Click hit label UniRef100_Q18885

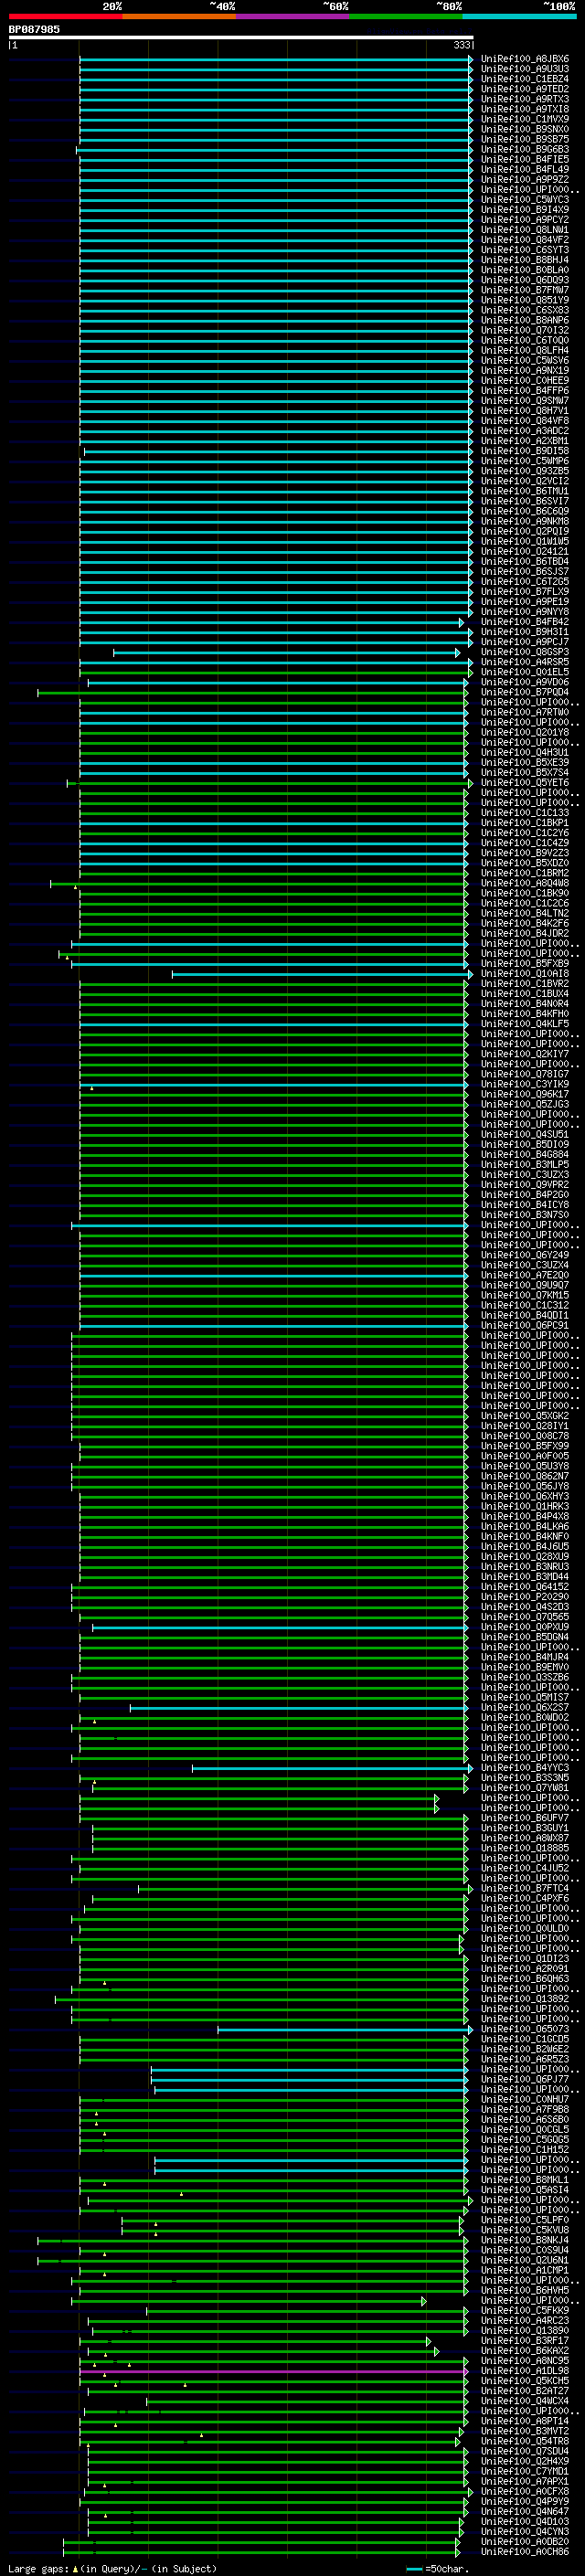click(x=525, y=1848)
